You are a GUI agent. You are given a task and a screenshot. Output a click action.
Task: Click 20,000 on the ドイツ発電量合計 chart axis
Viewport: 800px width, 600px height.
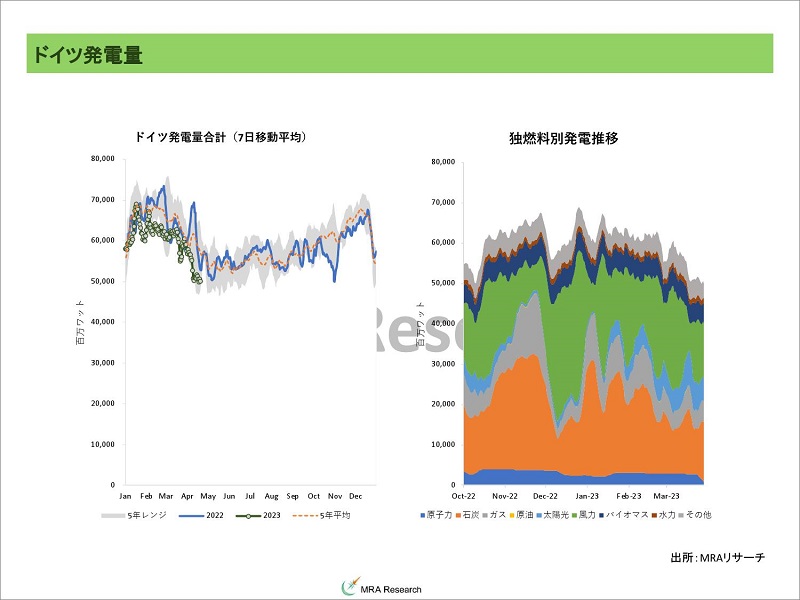(103, 403)
